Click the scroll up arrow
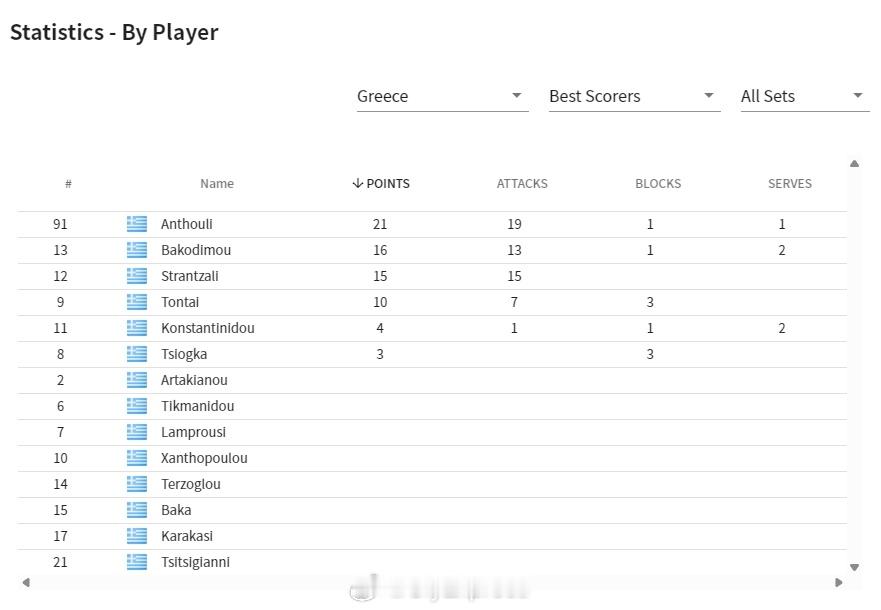 [x=855, y=163]
